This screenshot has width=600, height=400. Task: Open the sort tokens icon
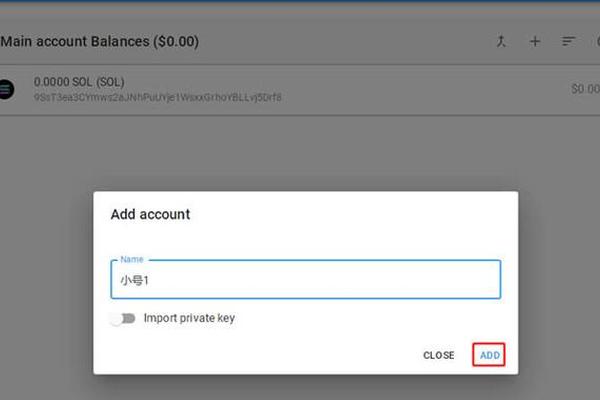pos(568,41)
